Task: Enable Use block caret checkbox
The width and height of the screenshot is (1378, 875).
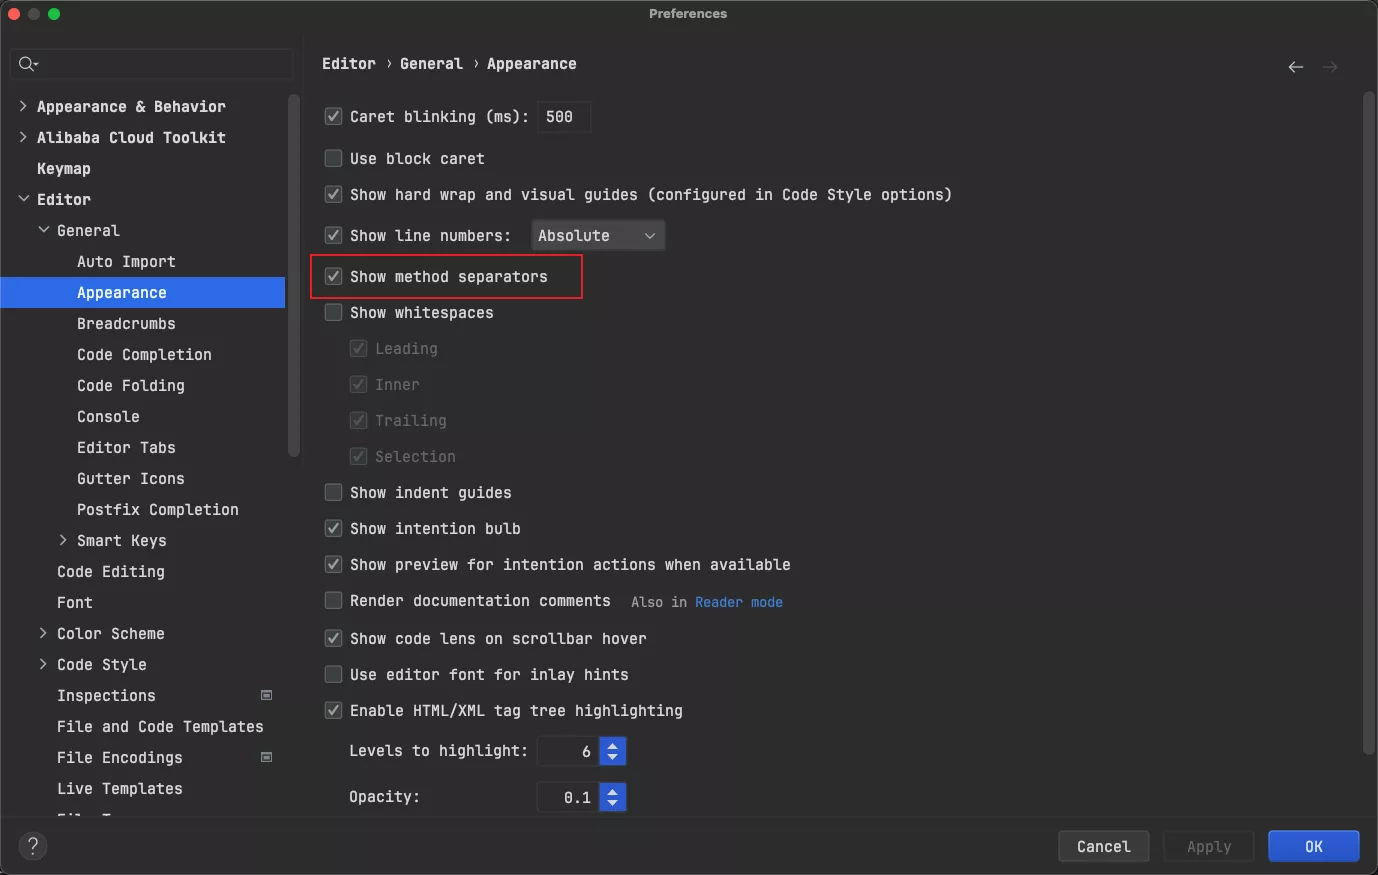Action: 334,159
